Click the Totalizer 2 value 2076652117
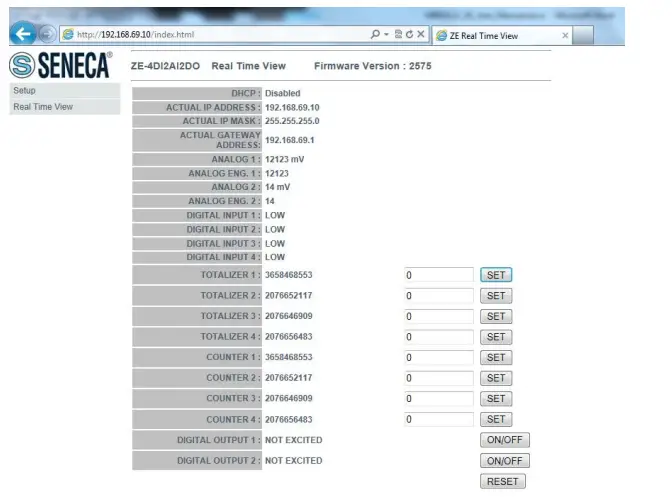 click(288, 295)
